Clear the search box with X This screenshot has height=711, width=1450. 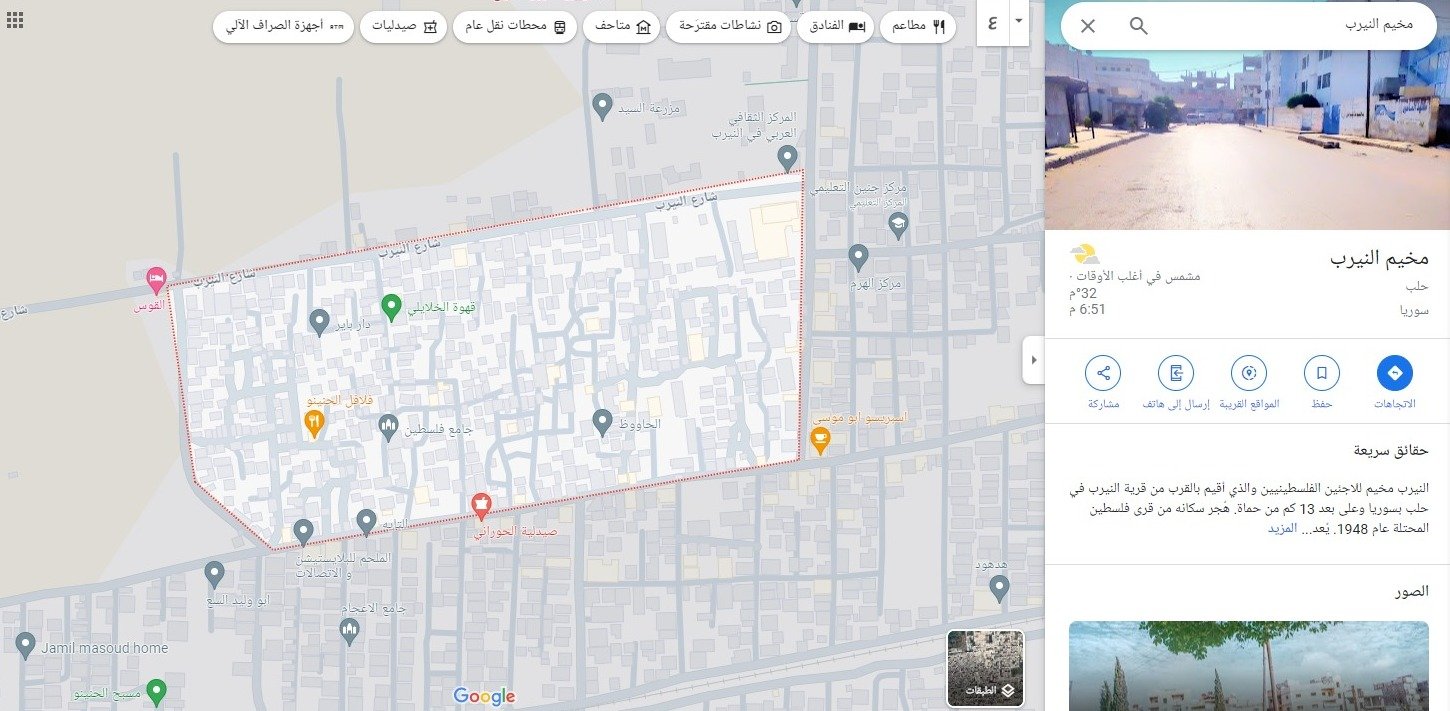1088,26
